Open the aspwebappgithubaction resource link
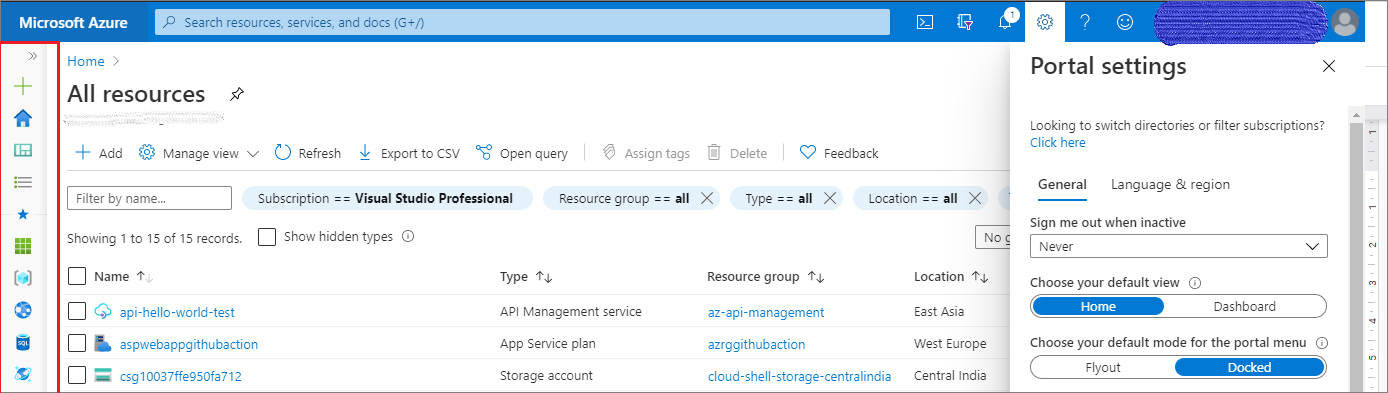Image resolution: width=1388 pixels, height=393 pixels. [x=189, y=344]
